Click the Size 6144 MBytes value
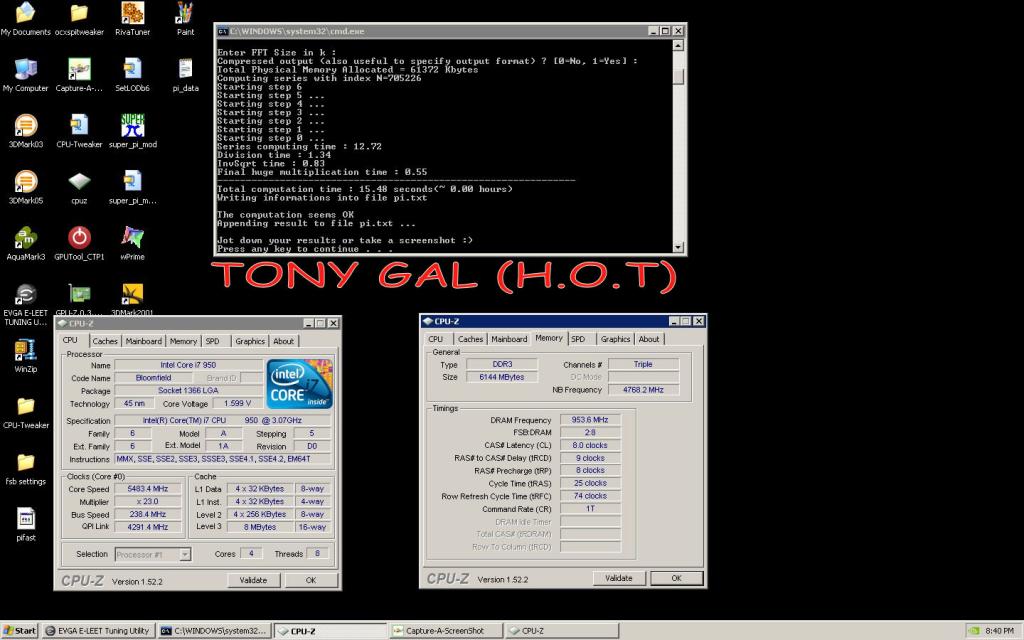The height and width of the screenshot is (640, 1024). point(502,377)
